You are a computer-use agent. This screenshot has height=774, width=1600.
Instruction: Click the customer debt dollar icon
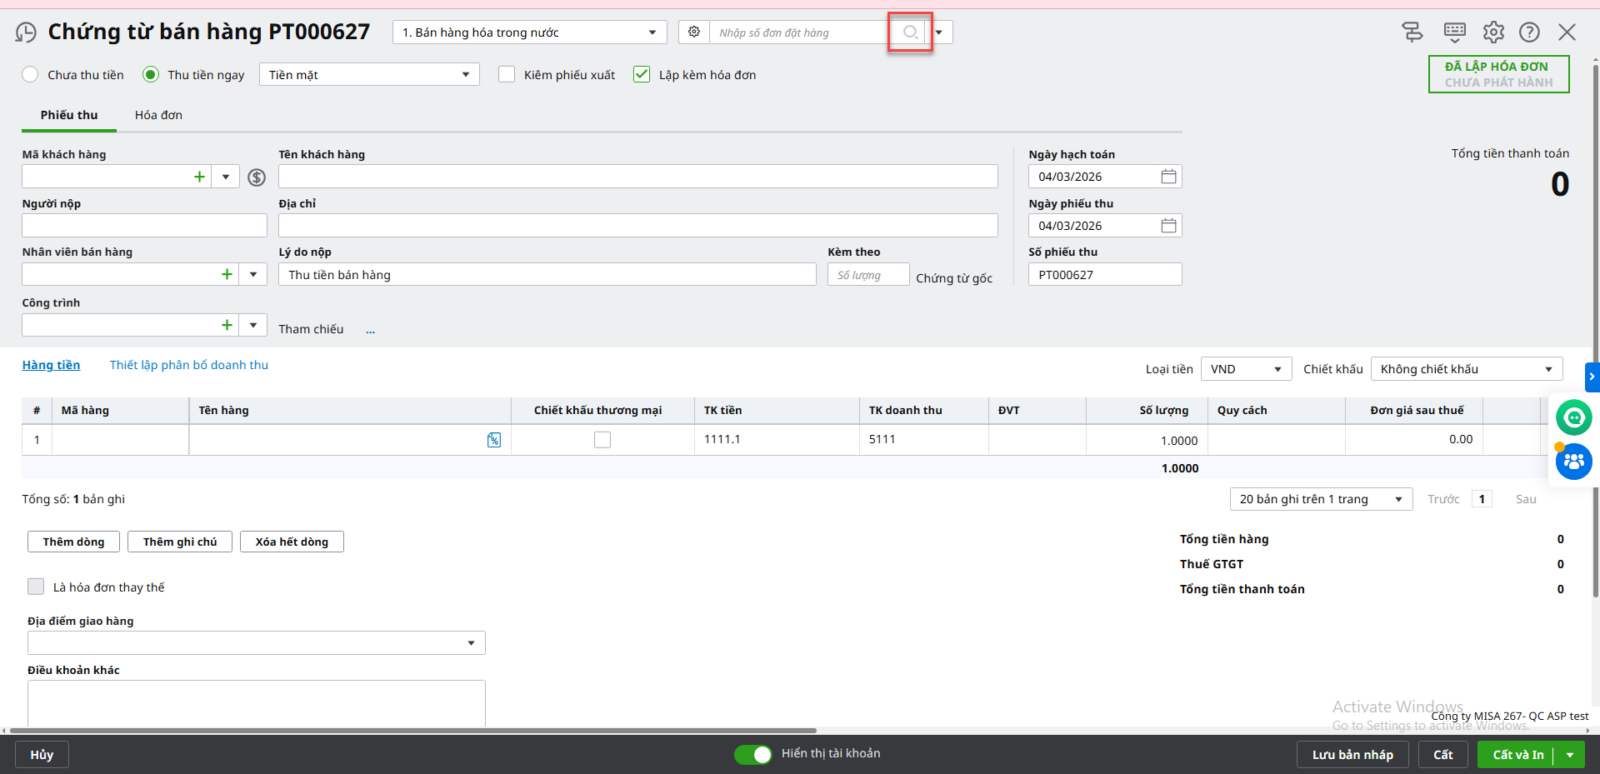(x=257, y=177)
